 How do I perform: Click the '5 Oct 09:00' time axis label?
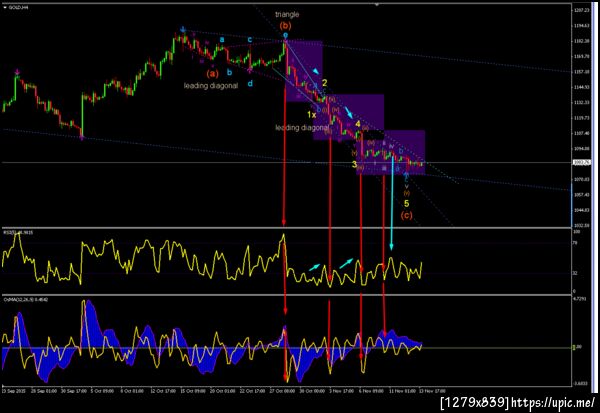tap(101, 391)
